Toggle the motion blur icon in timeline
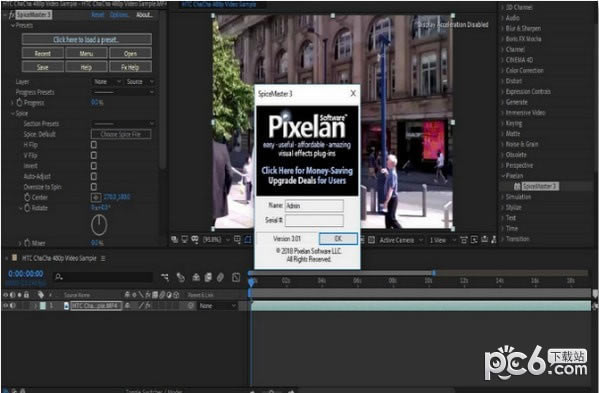The image size is (599, 393). click(x=220, y=277)
